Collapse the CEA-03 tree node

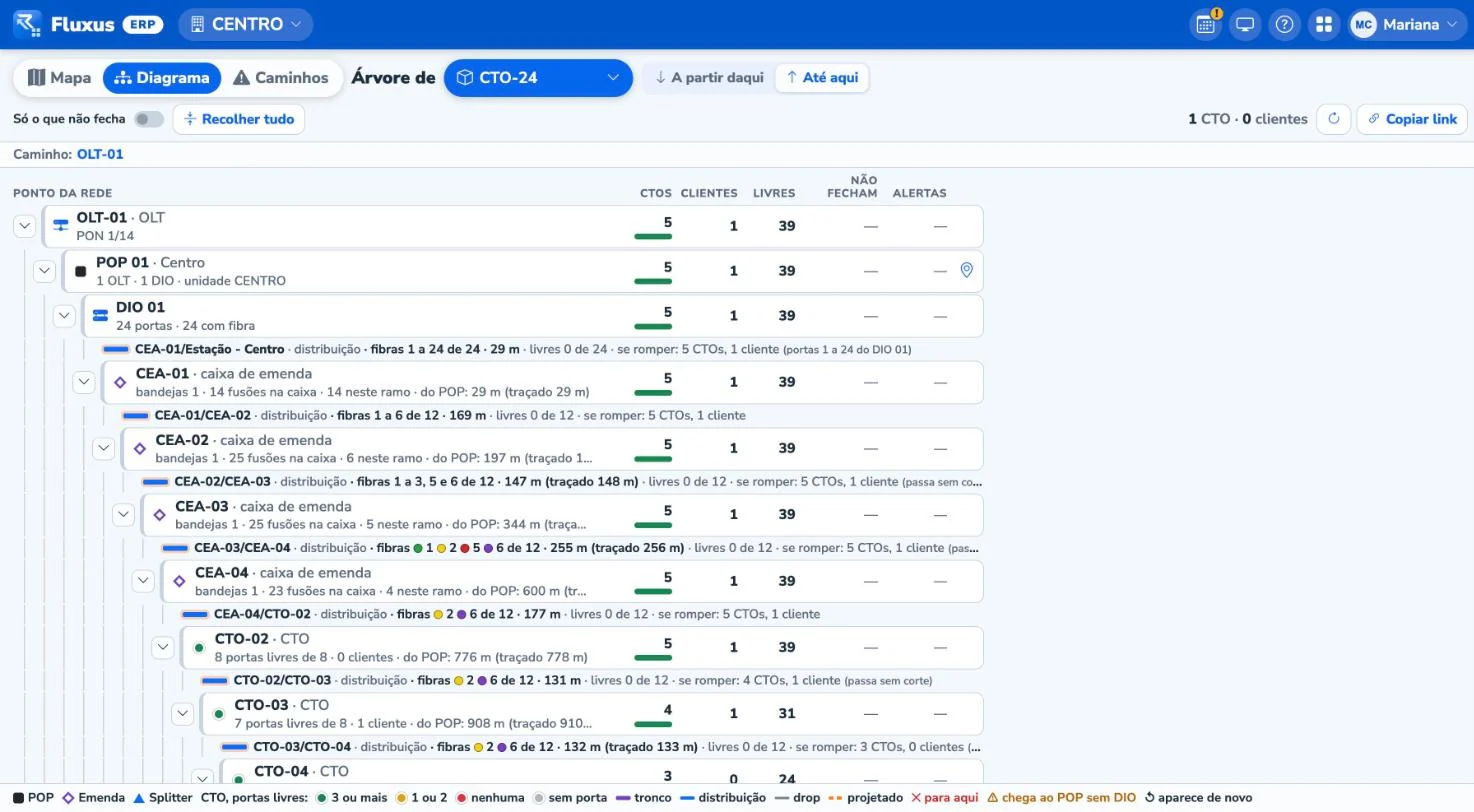[x=123, y=515]
